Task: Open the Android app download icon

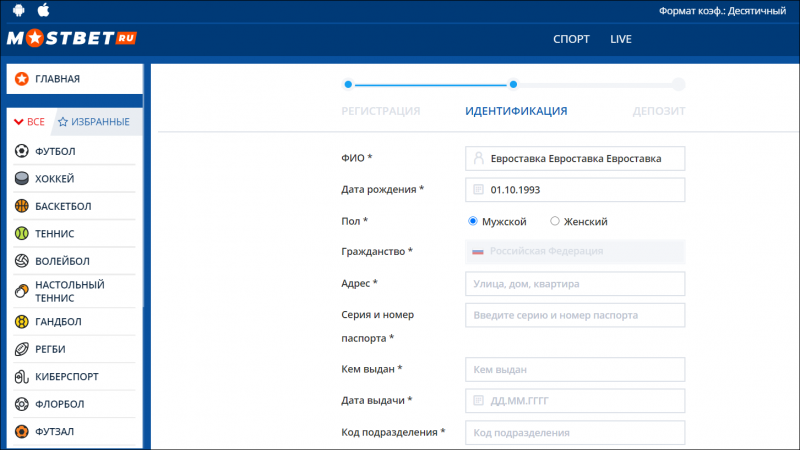Action: [x=19, y=10]
